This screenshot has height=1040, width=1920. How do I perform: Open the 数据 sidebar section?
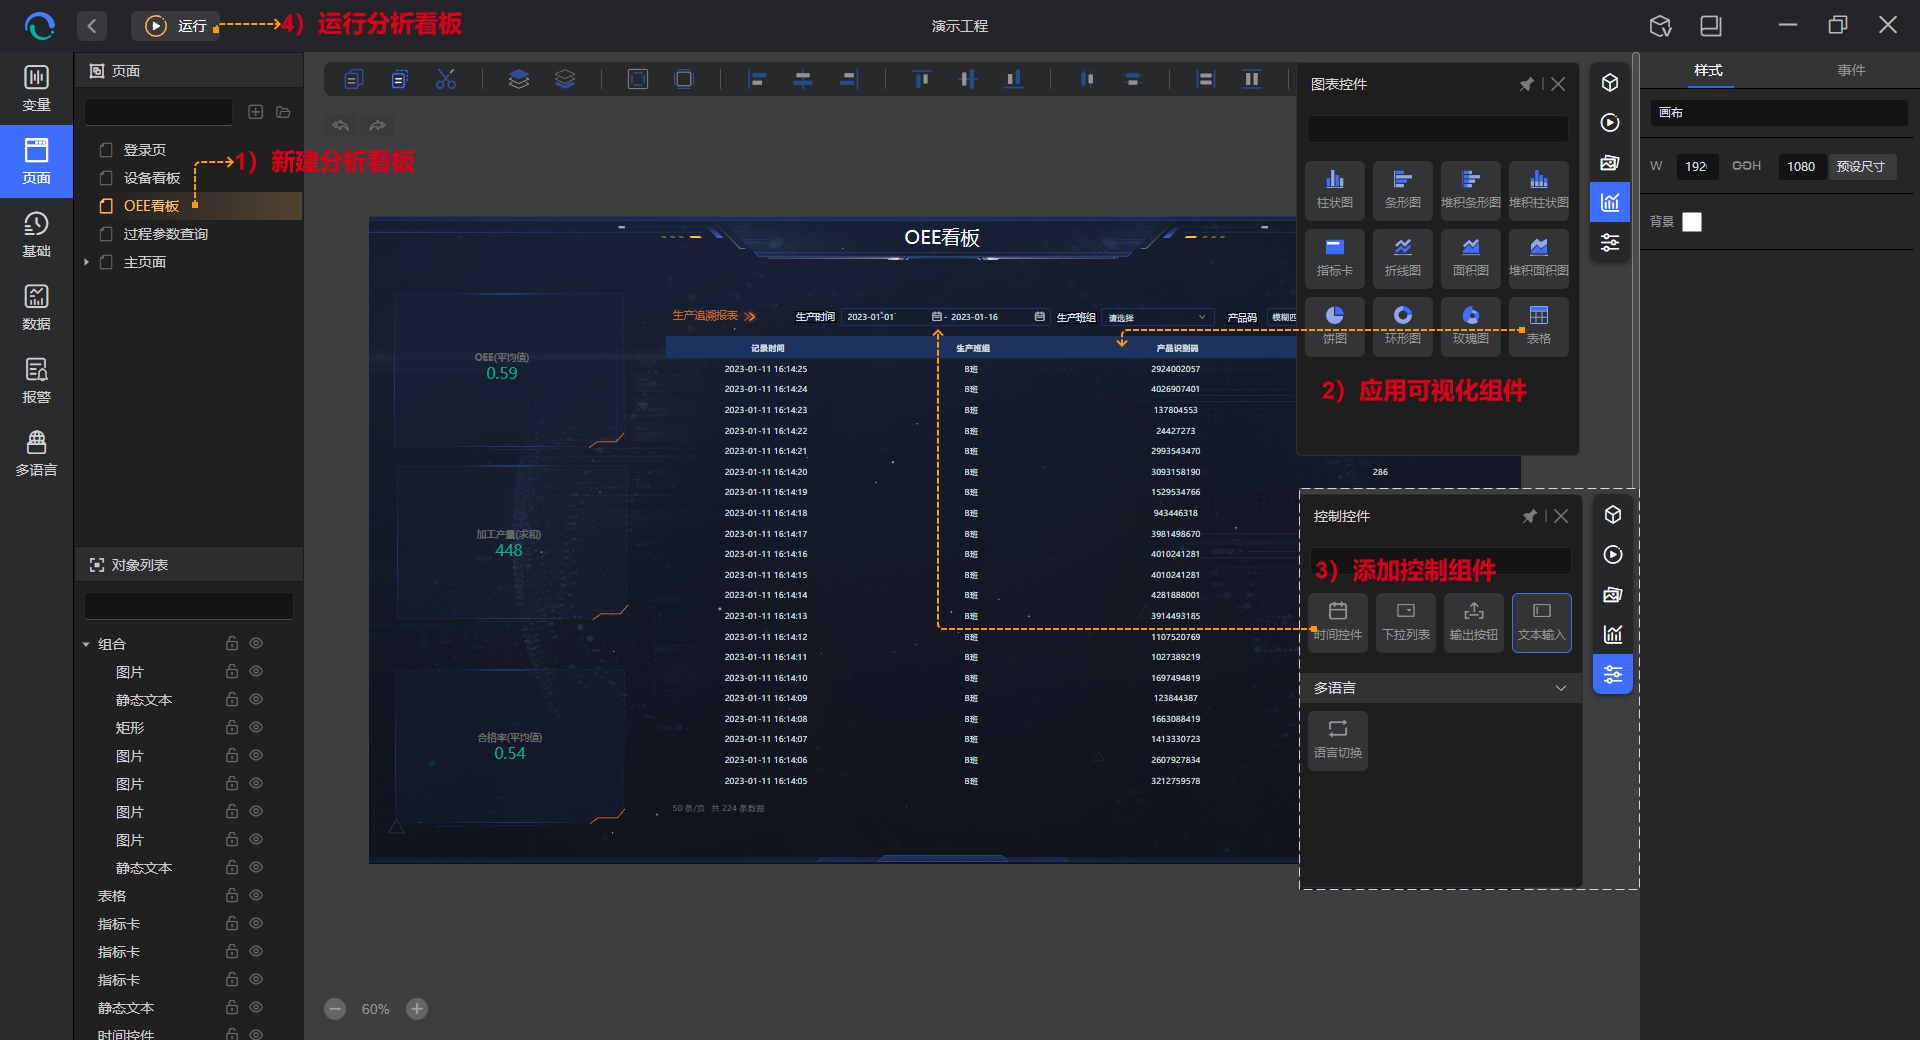click(36, 308)
